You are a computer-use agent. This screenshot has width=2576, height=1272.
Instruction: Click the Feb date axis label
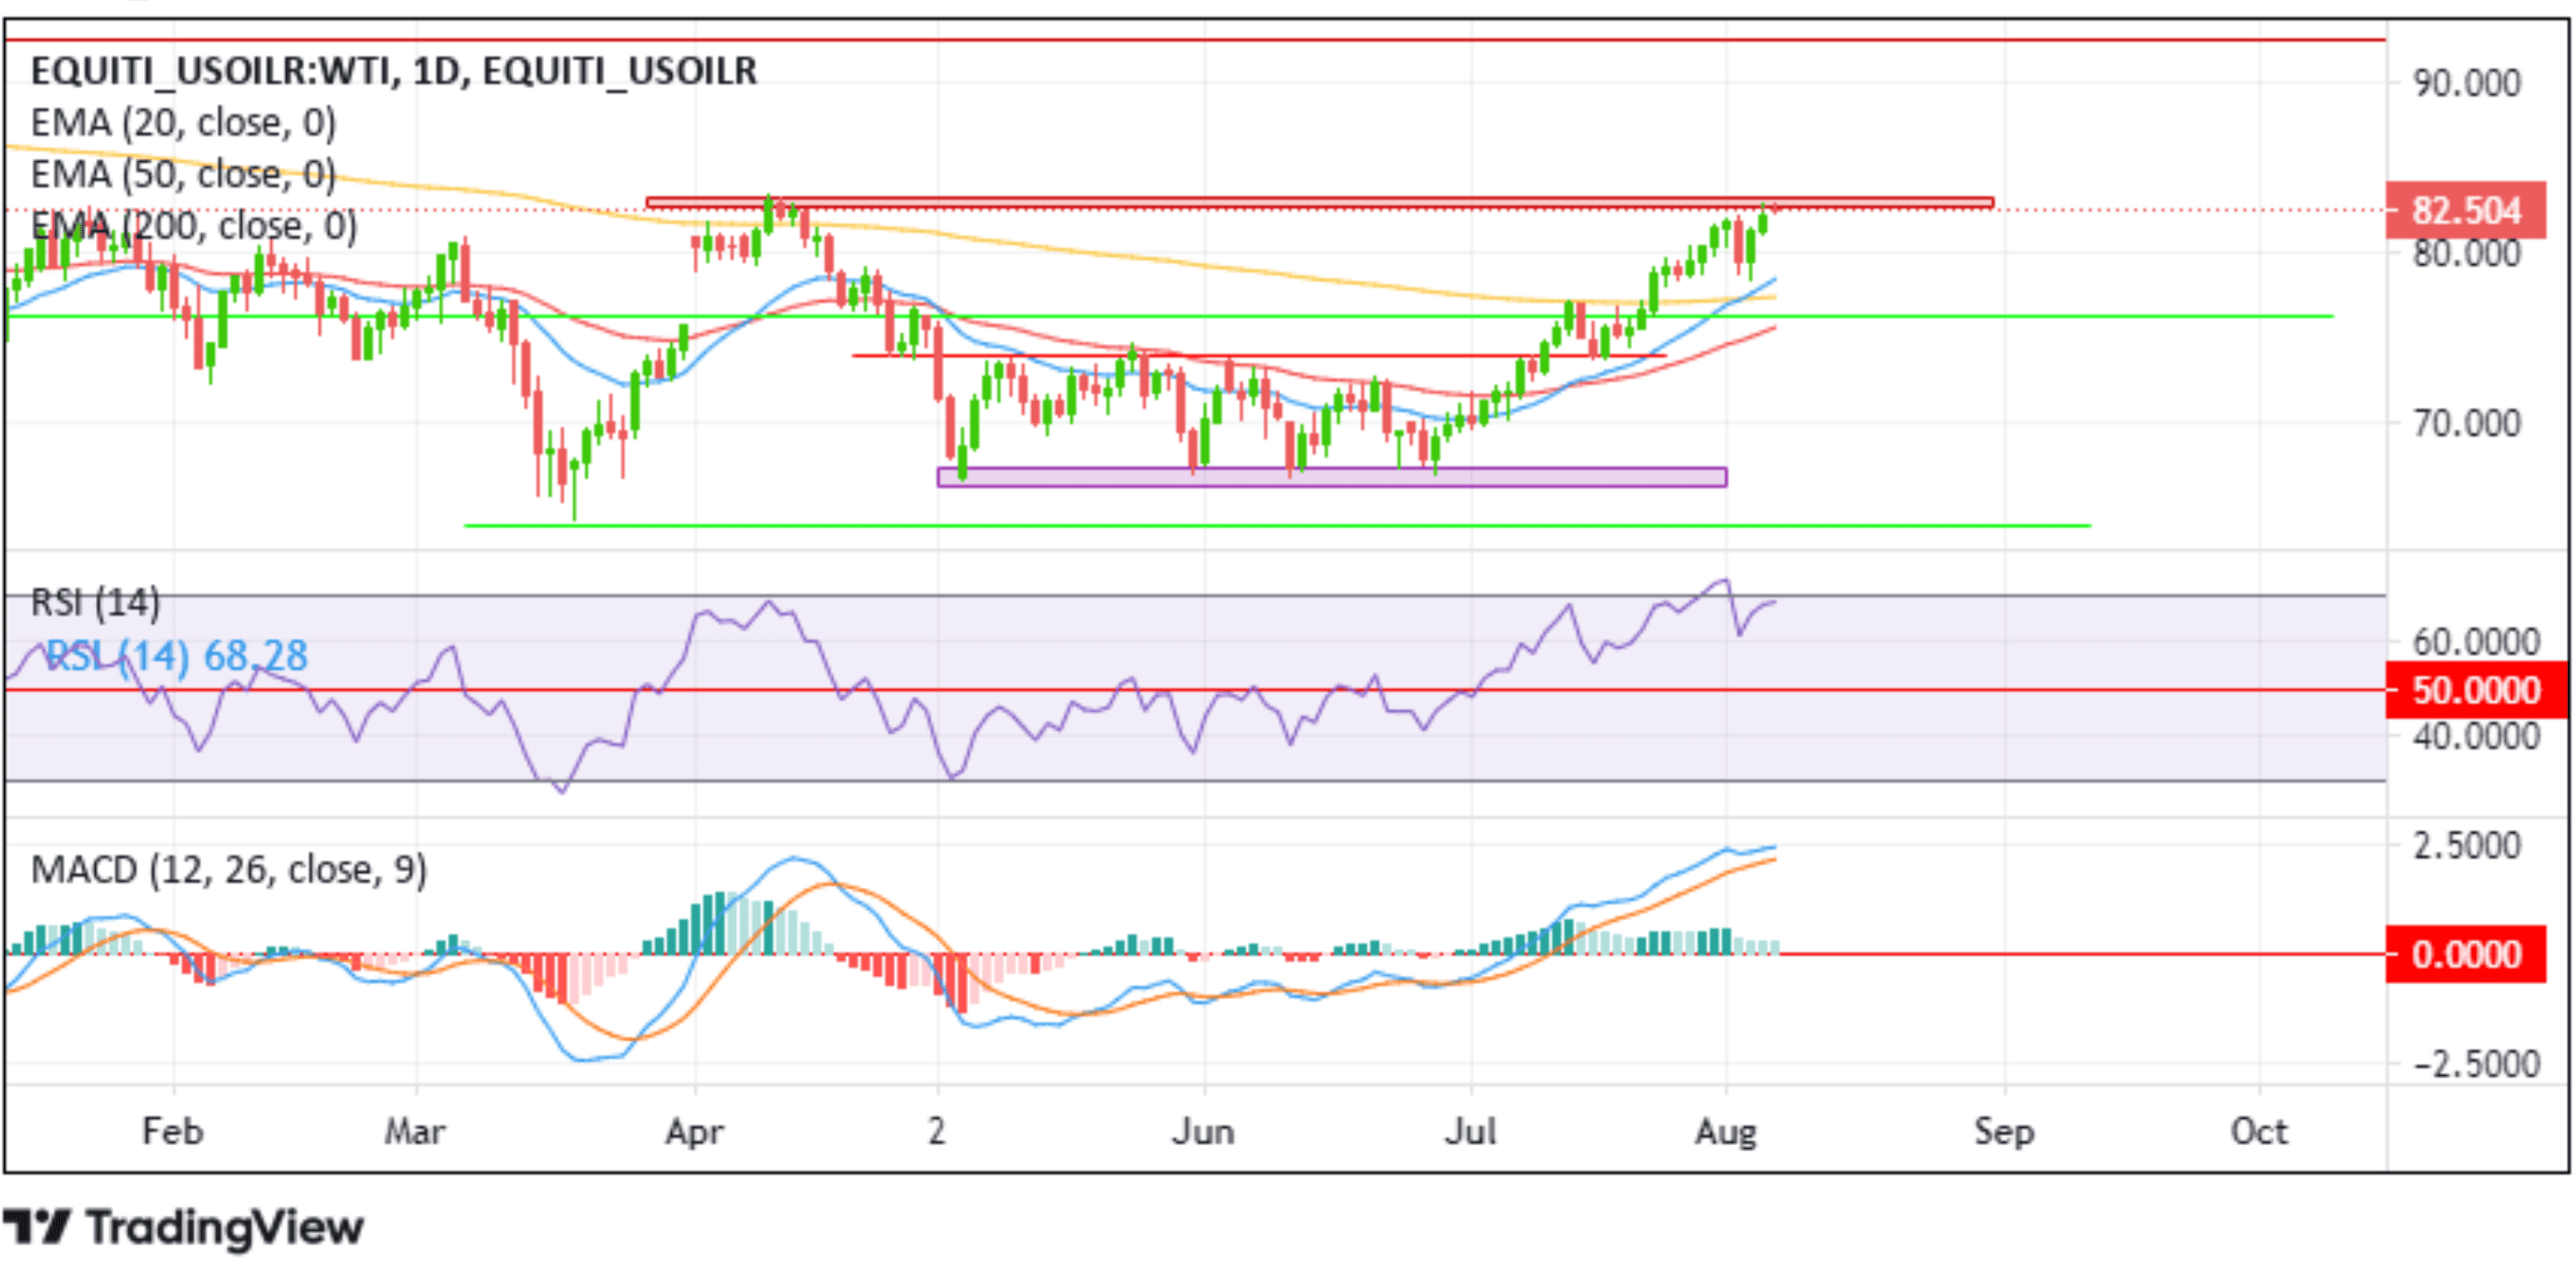[173, 1132]
